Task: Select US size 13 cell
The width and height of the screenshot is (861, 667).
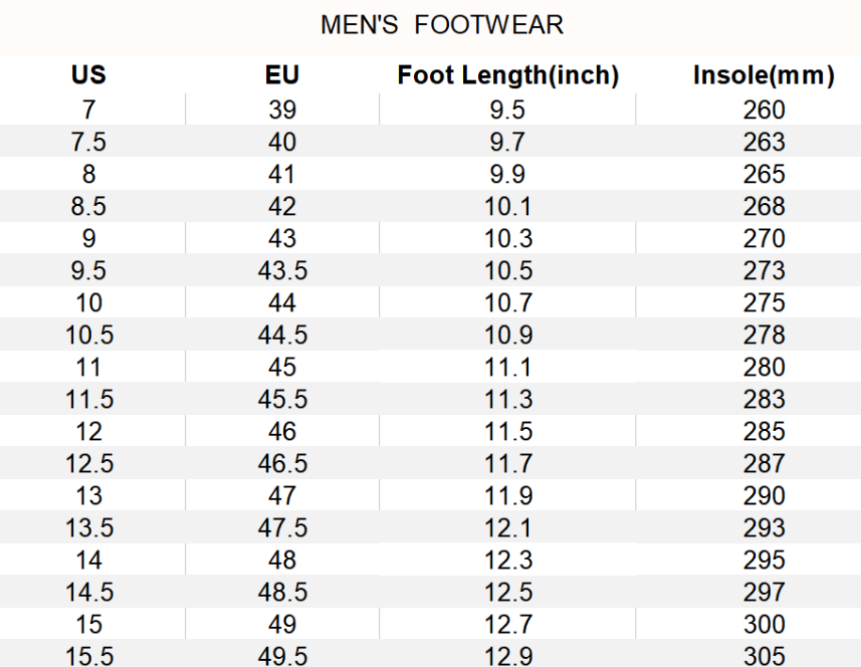Action: [x=88, y=496]
